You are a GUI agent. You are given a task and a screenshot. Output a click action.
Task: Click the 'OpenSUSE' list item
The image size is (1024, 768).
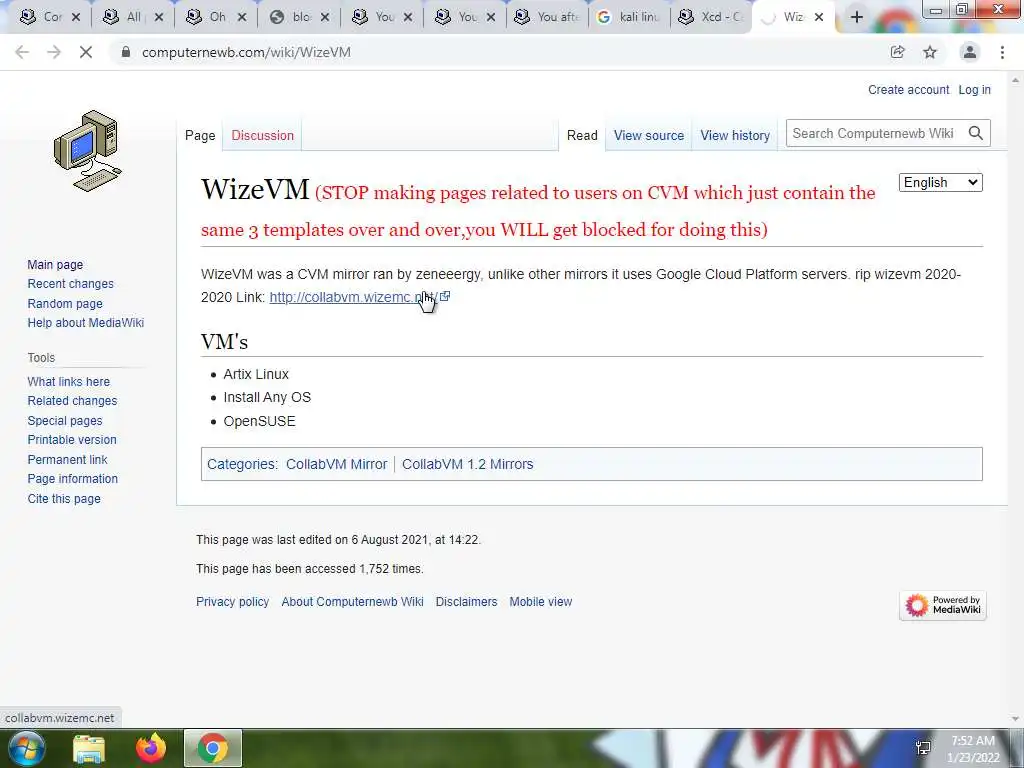259,421
